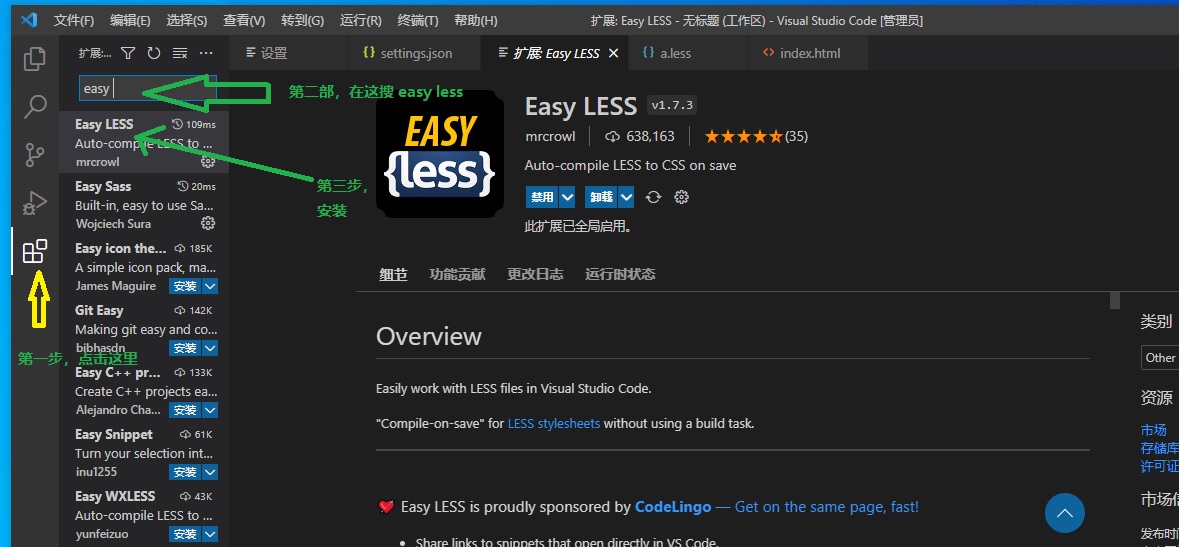Open the Run and Debug view
Screen dimensions: 1179x547
pos(35,203)
